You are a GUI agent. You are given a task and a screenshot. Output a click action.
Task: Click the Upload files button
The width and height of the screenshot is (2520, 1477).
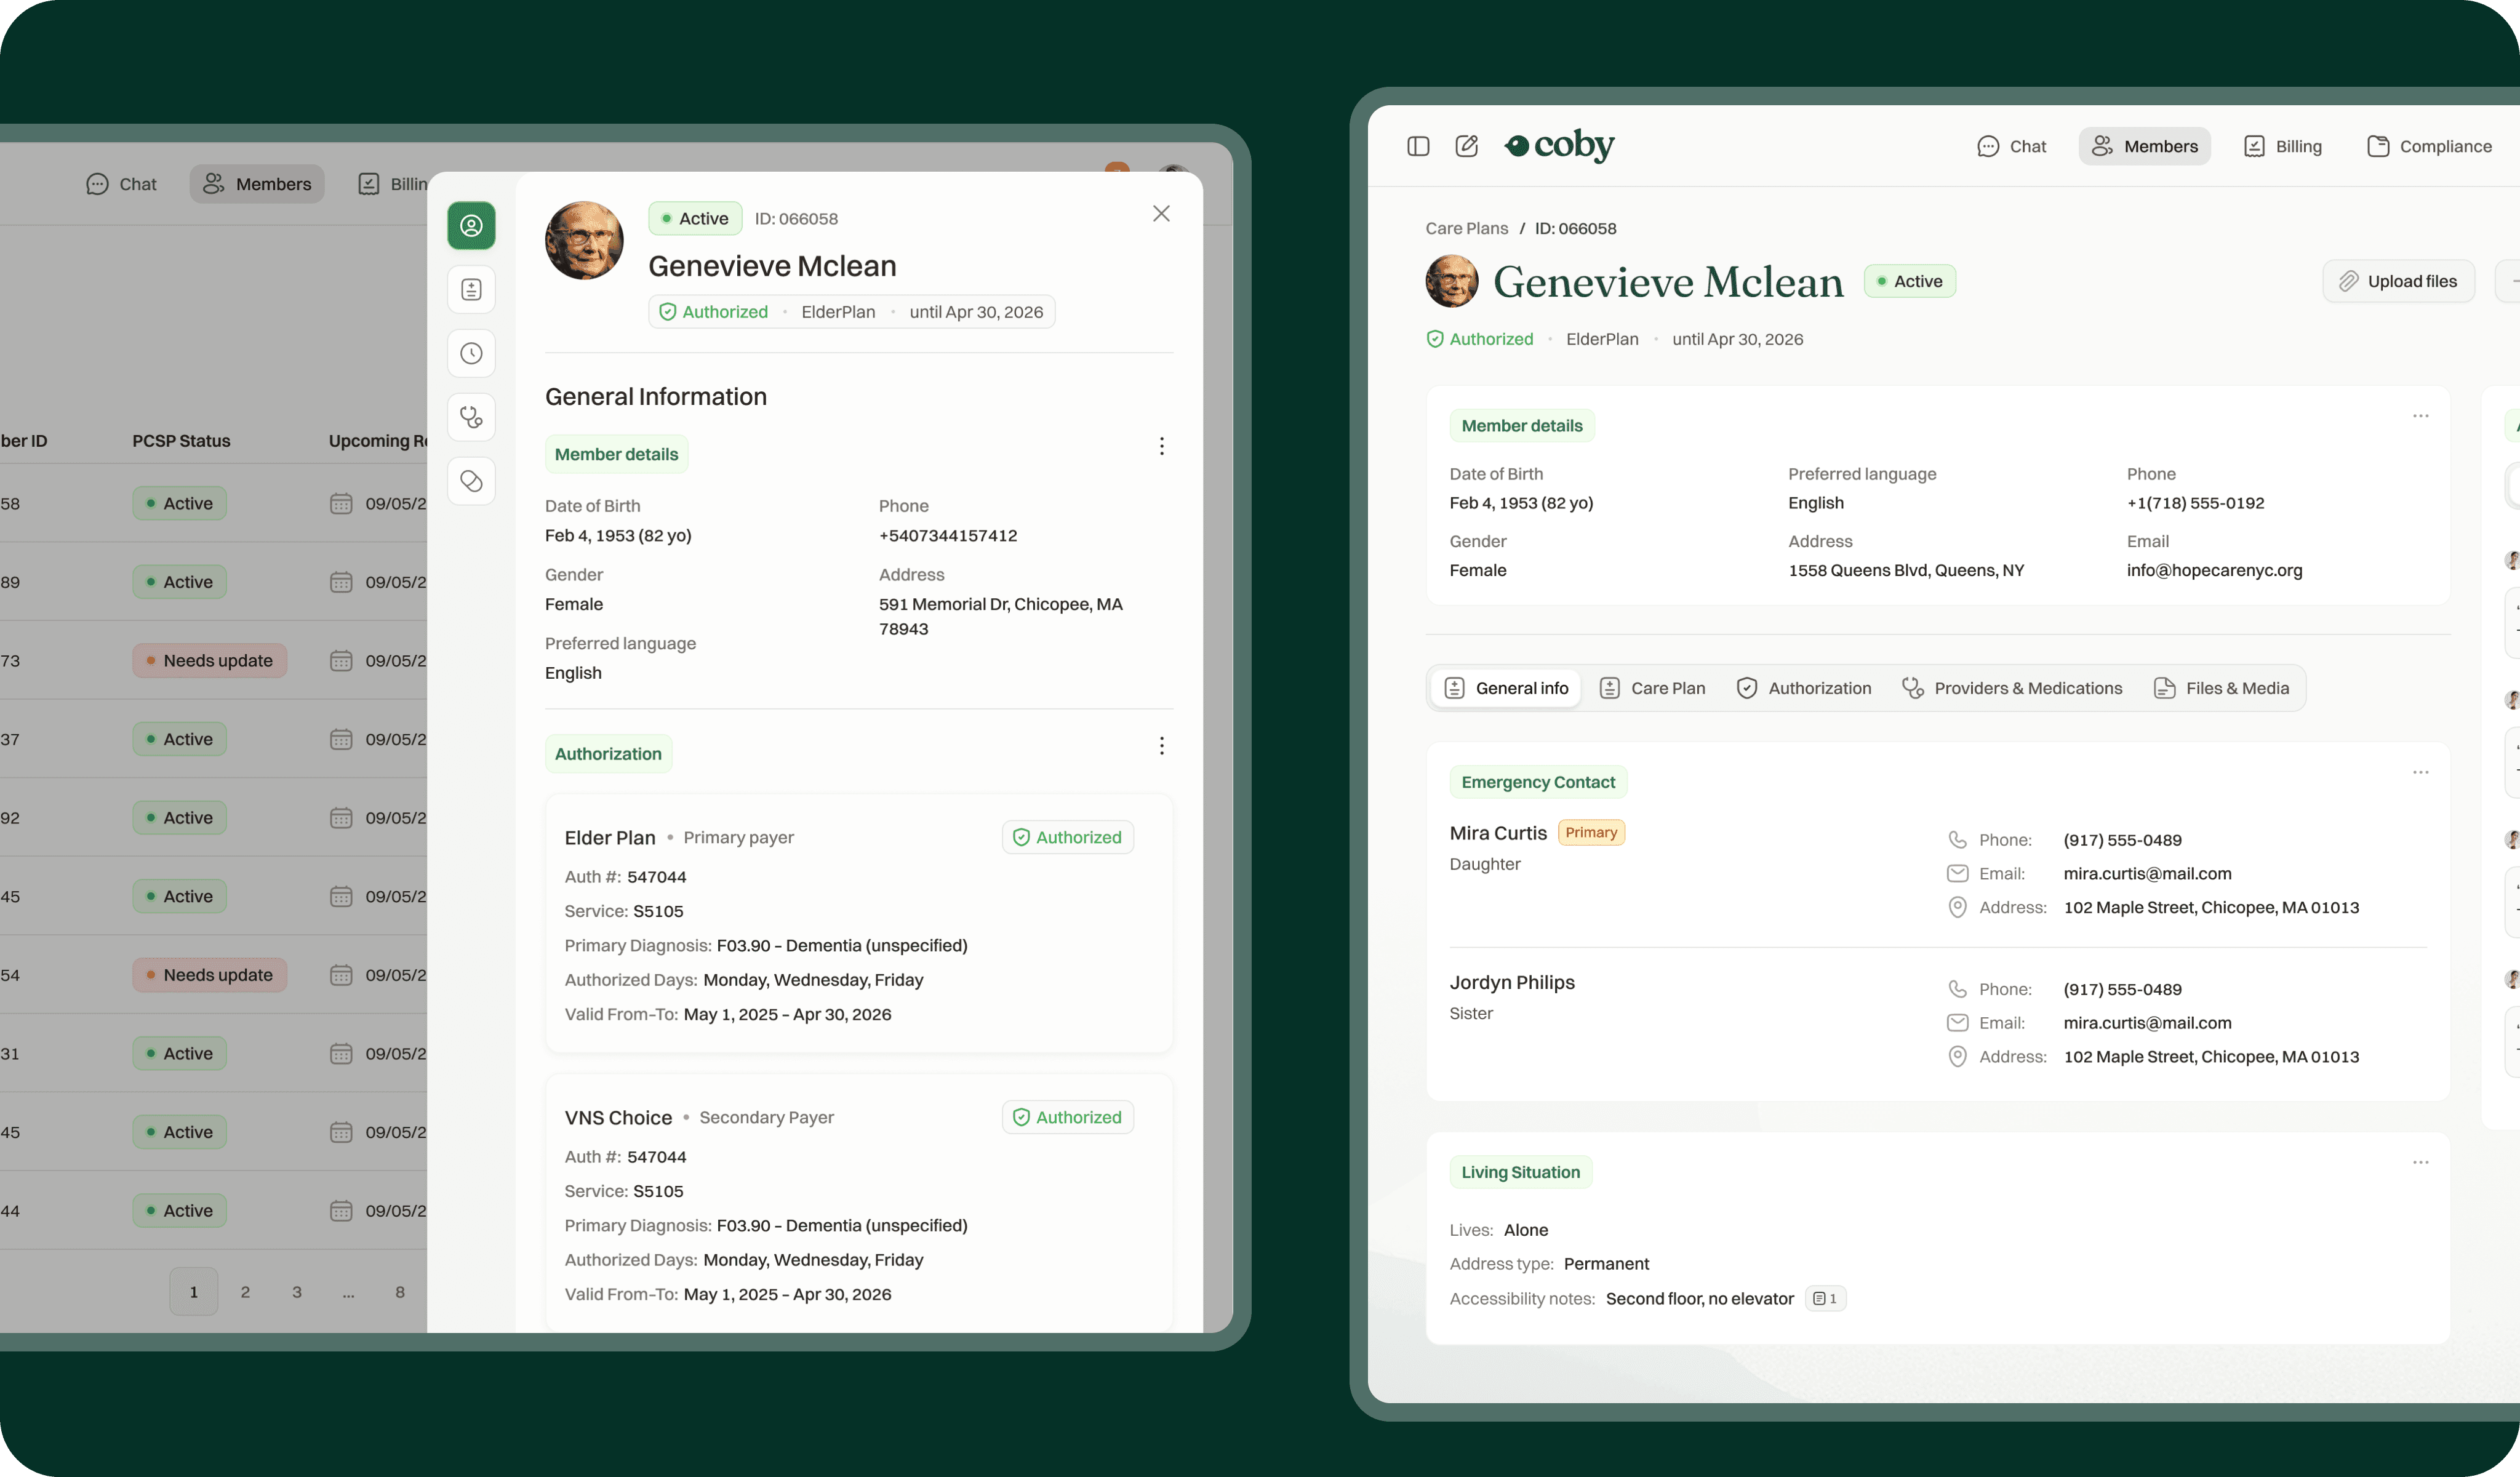2398,281
